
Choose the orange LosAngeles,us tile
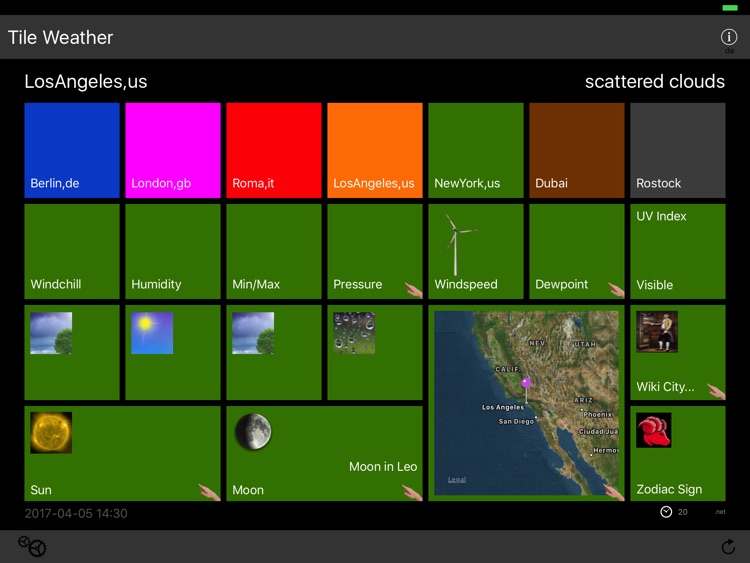(375, 150)
